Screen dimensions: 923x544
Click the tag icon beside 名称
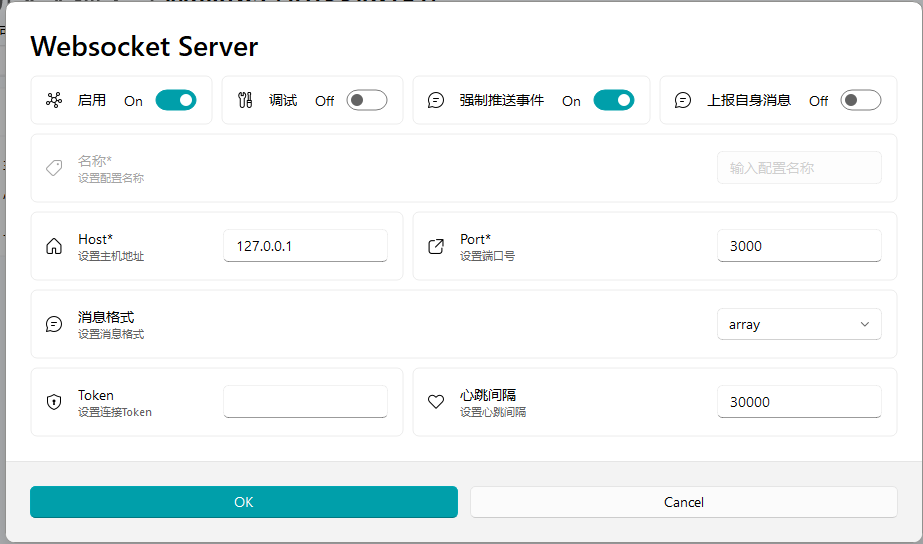click(54, 168)
